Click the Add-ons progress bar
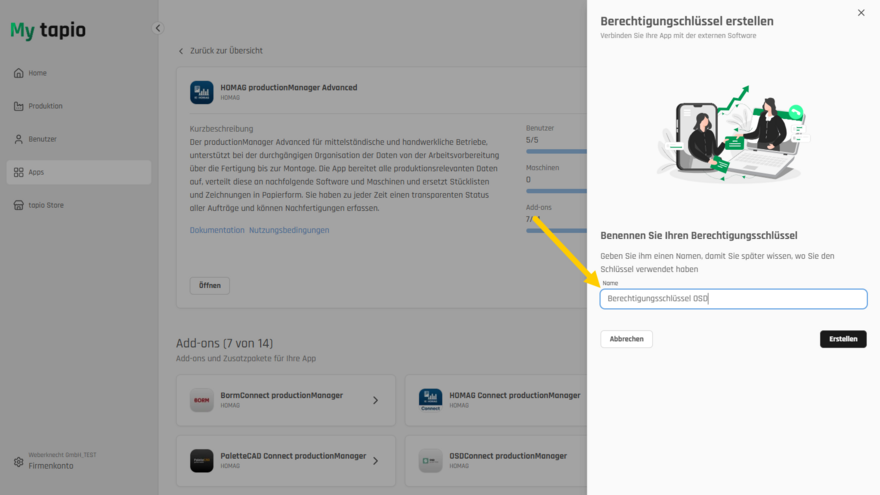This screenshot has width=880, height=495. point(556,231)
